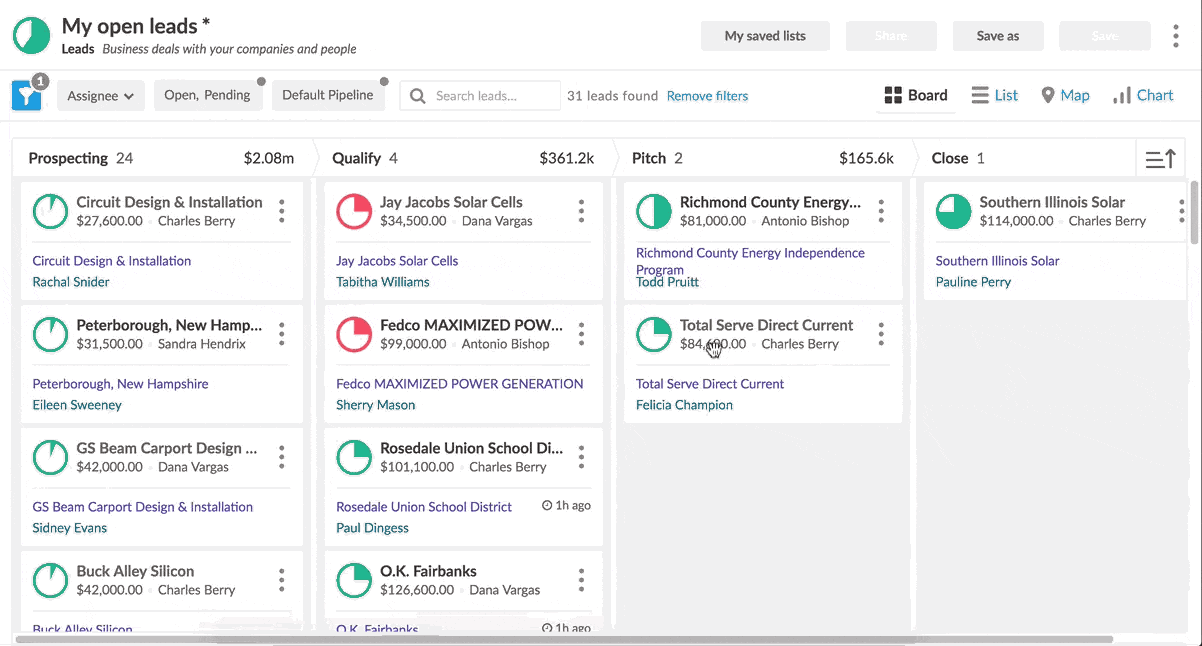
Task: Click the search magnifier icon
Action: pos(419,96)
